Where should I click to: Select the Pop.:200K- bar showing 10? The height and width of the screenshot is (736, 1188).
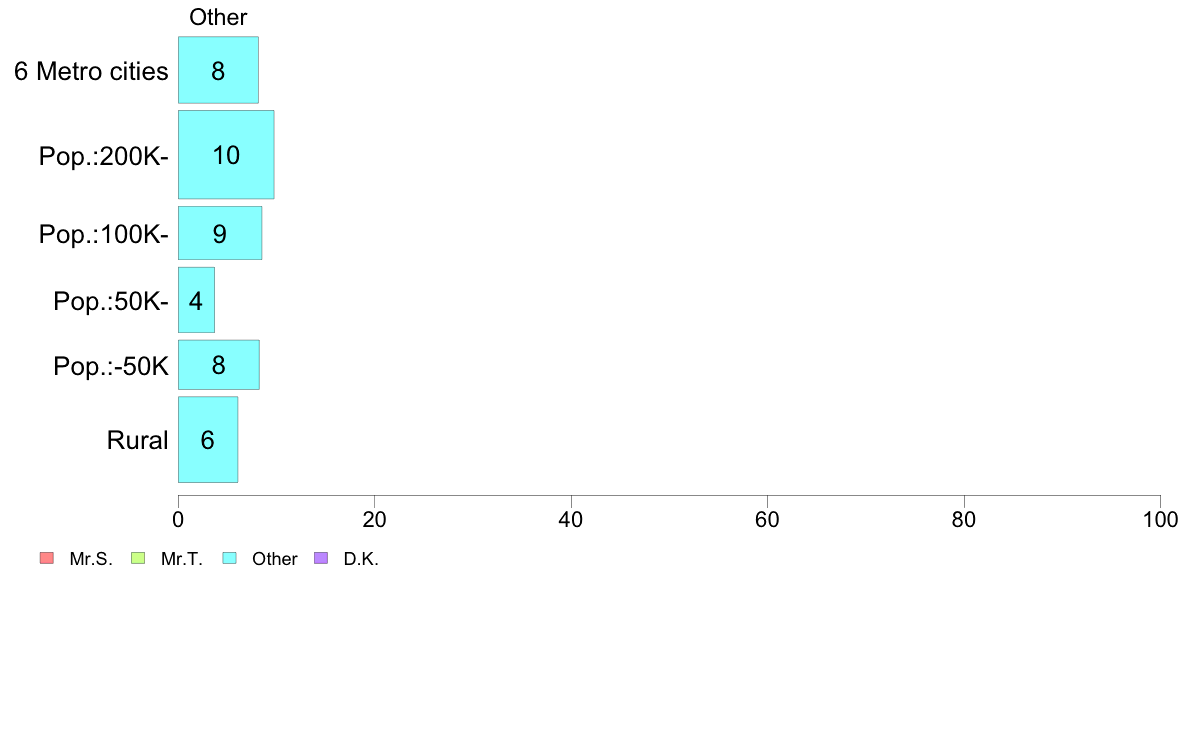[226, 155]
